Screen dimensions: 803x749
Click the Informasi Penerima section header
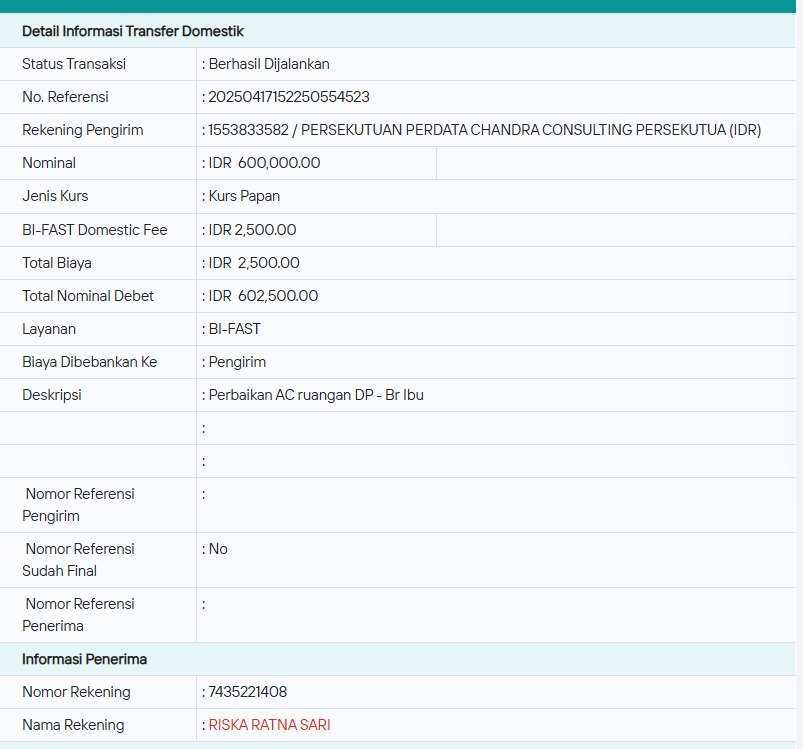coord(85,659)
